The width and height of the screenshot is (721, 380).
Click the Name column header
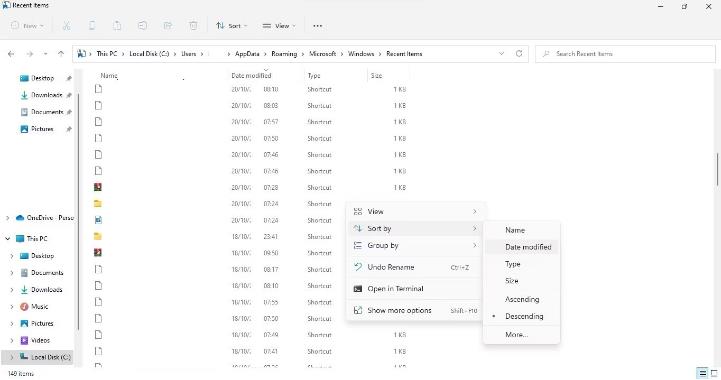click(x=109, y=75)
